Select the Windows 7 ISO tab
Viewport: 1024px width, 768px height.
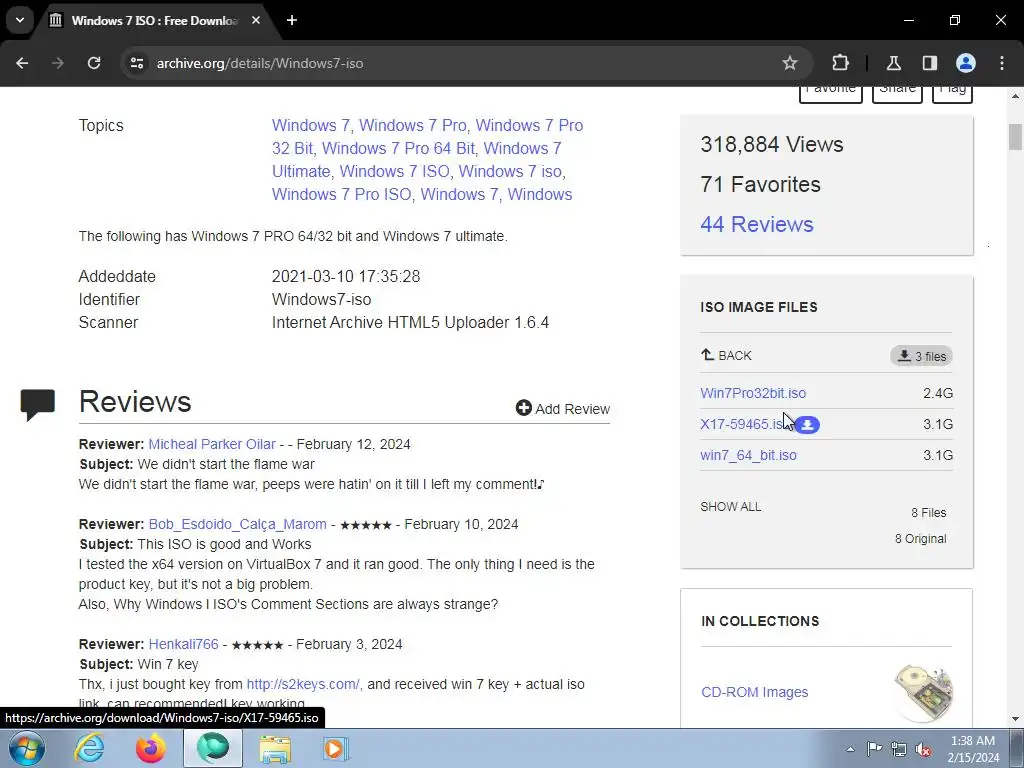[x=155, y=21]
